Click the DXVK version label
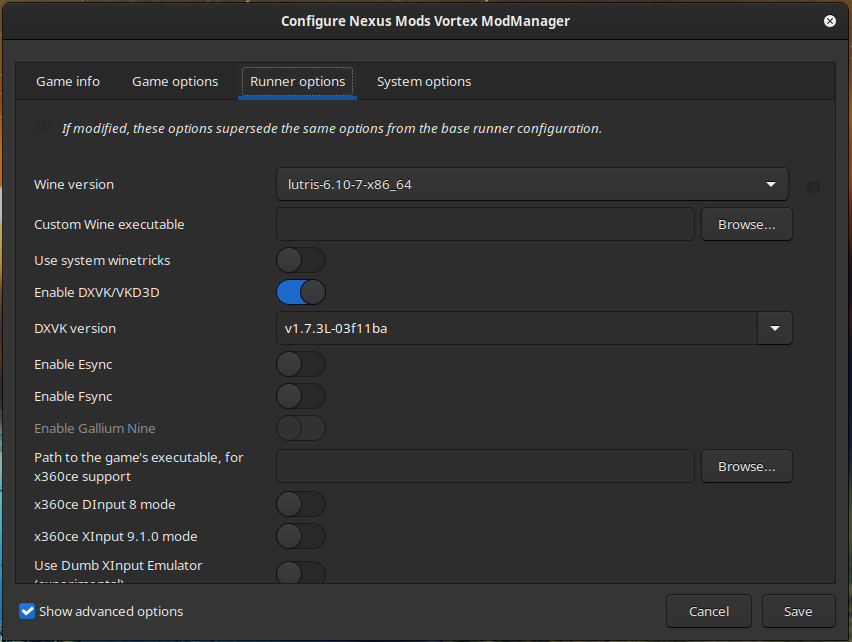 (75, 329)
